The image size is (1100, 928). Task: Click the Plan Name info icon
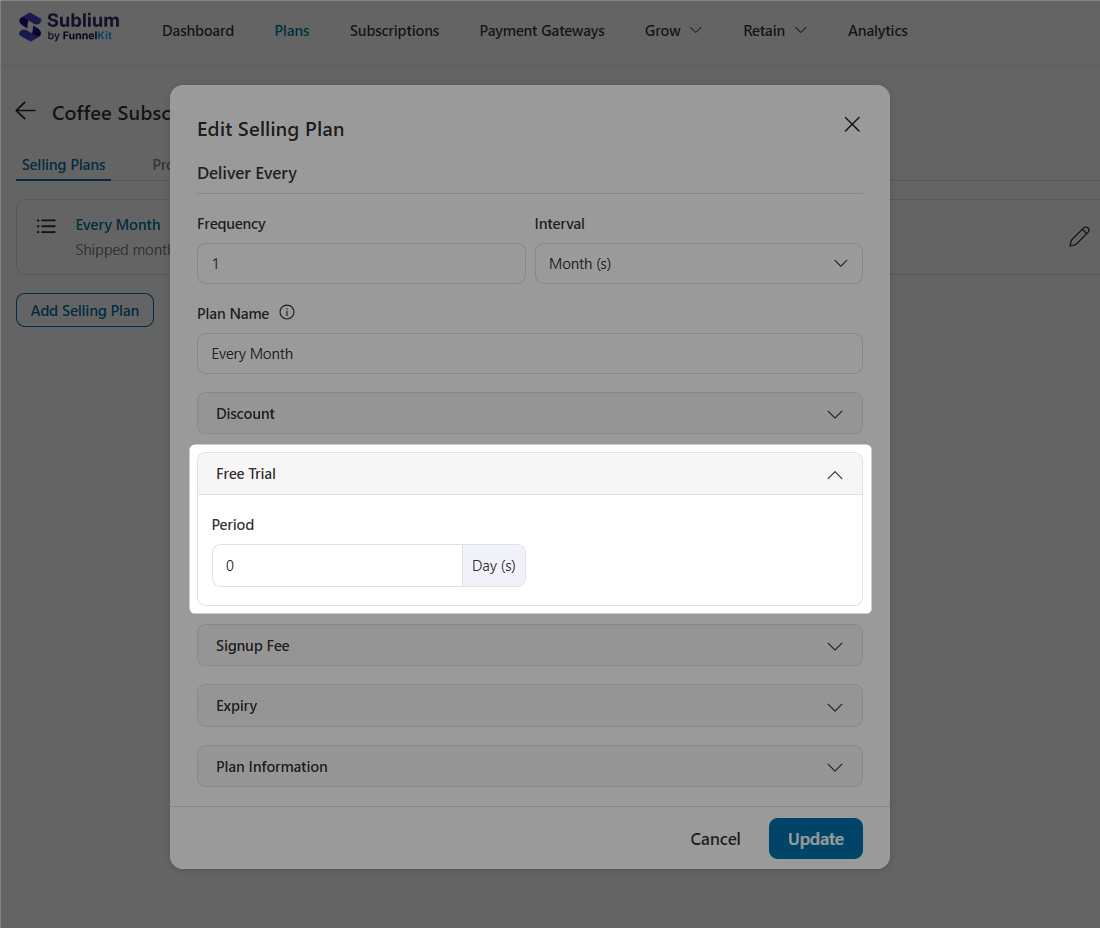click(x=287, y=313)
